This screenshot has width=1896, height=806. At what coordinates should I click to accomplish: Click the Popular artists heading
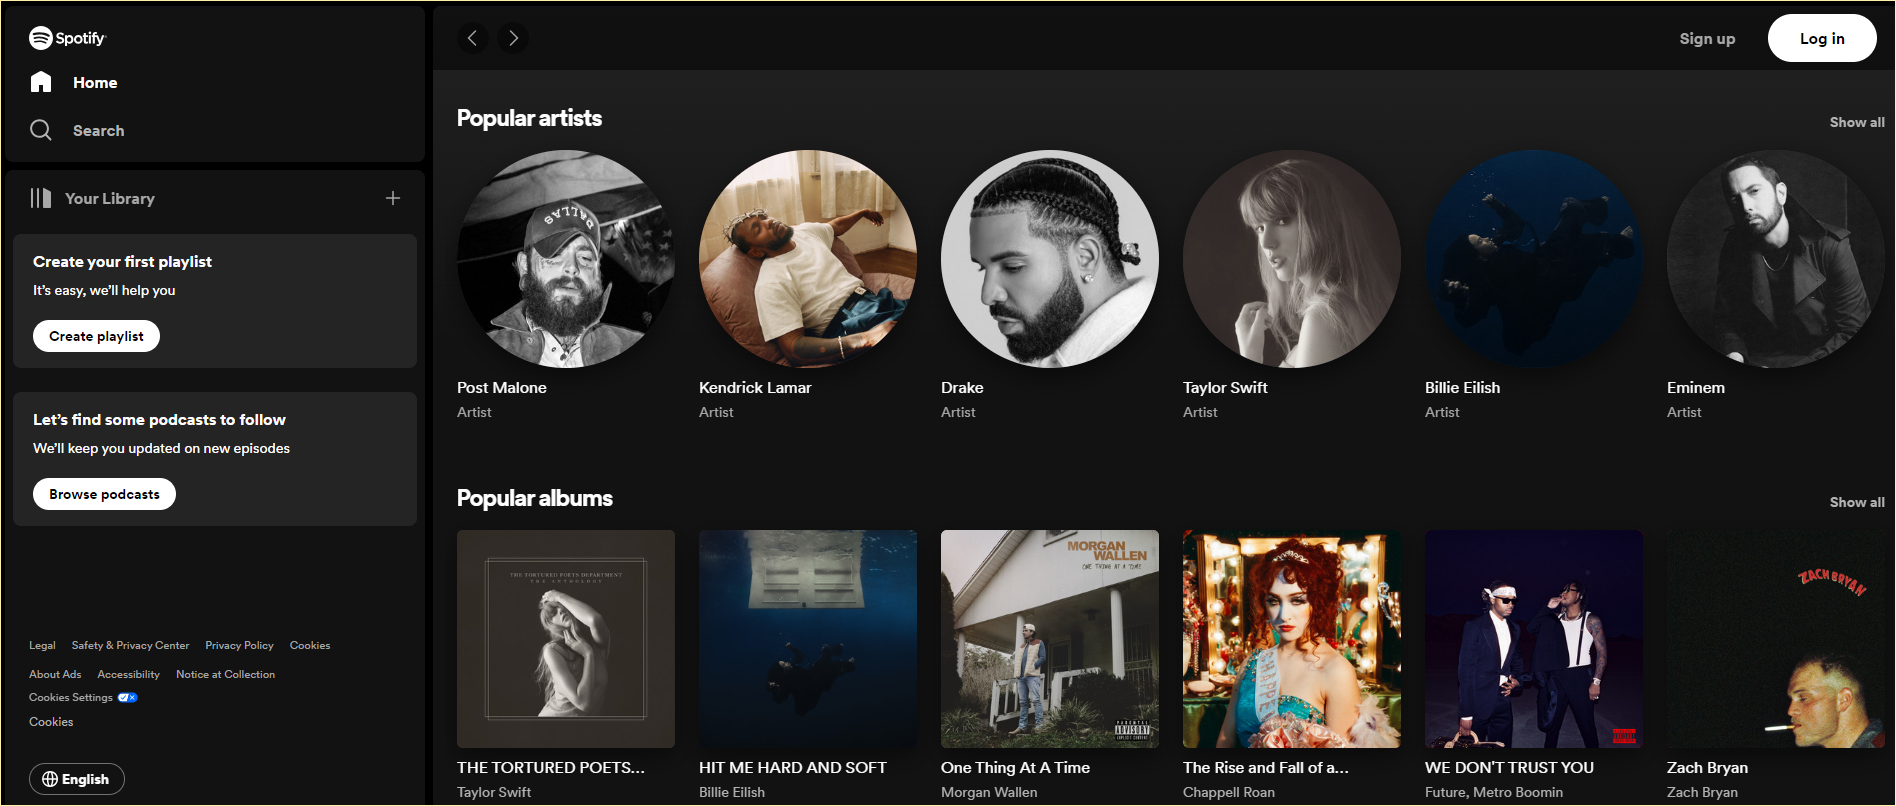[x=529, y=118]
